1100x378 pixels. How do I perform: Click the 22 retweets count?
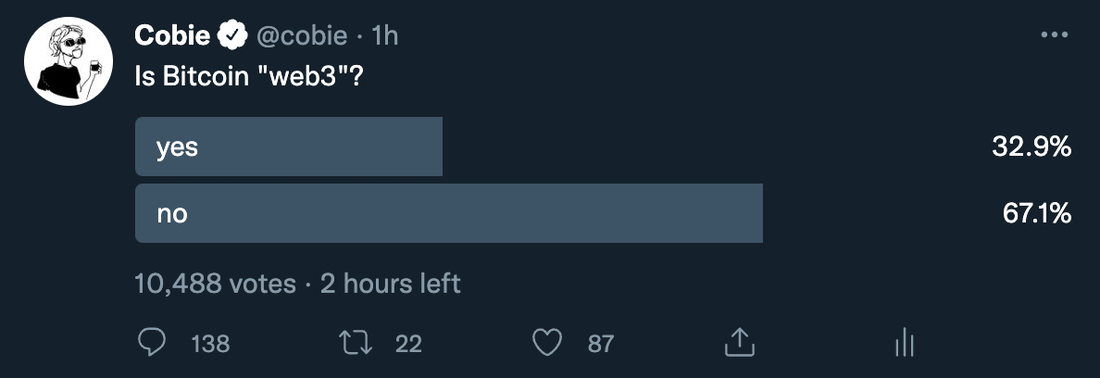coord(408,344)
